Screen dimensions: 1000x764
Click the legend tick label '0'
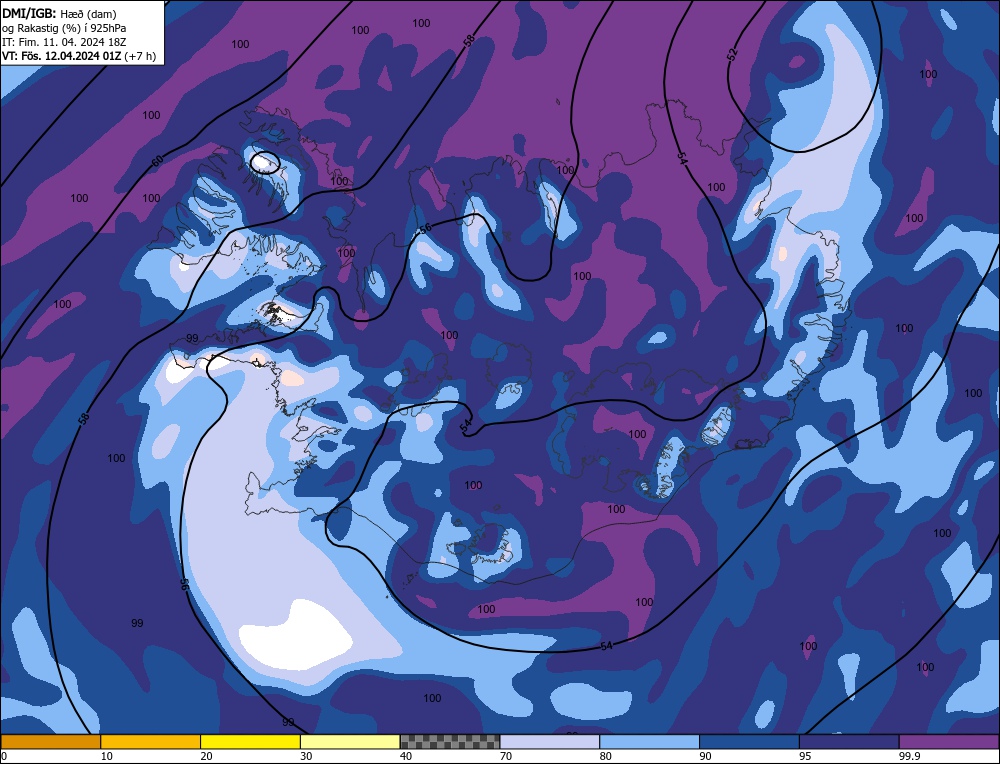click(x=4, y=756)
